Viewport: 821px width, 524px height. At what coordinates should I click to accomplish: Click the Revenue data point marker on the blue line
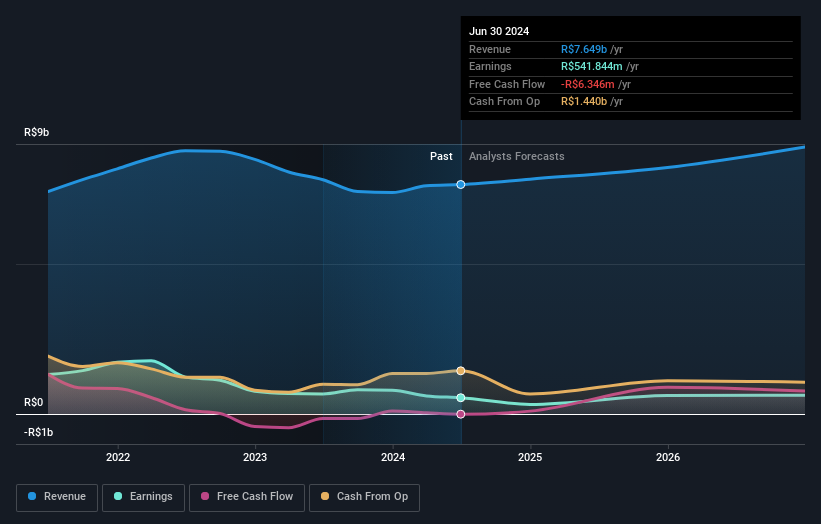point(461,184)
